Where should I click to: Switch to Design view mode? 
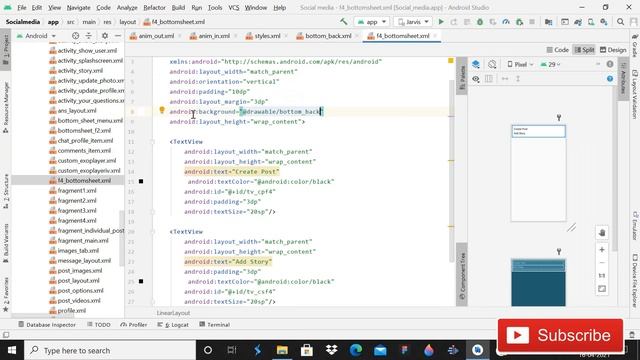point(613,50)
